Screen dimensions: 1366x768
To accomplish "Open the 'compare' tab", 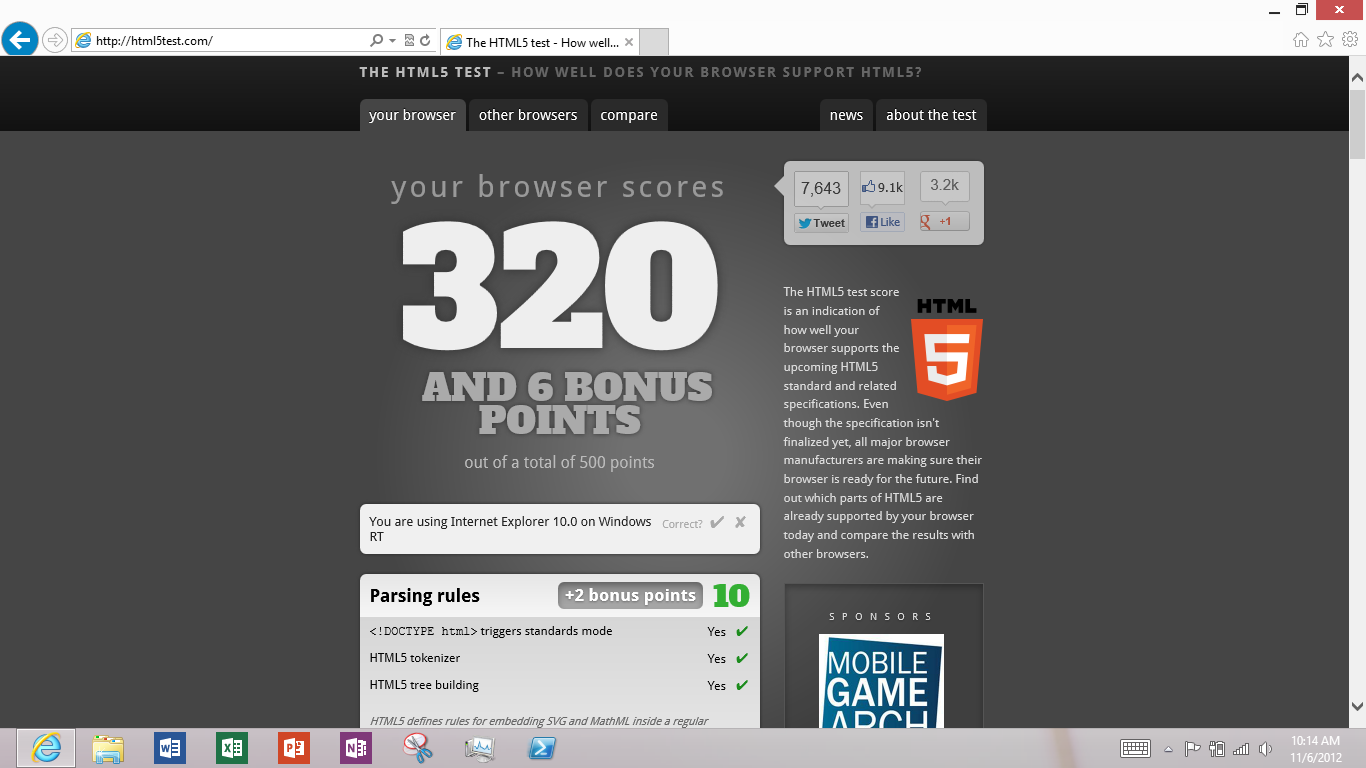I will point(629,115).
